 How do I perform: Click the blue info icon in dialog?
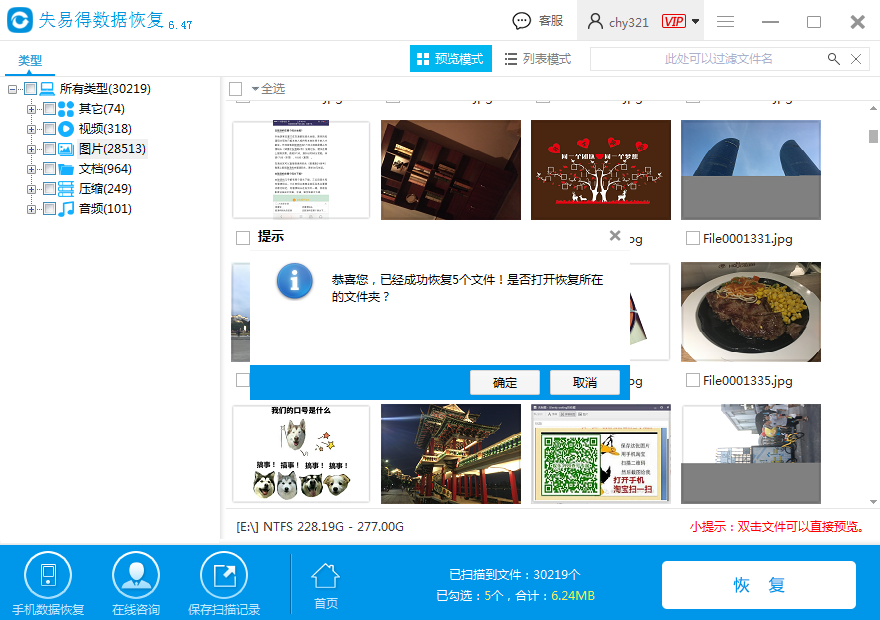tap(295, 281)
